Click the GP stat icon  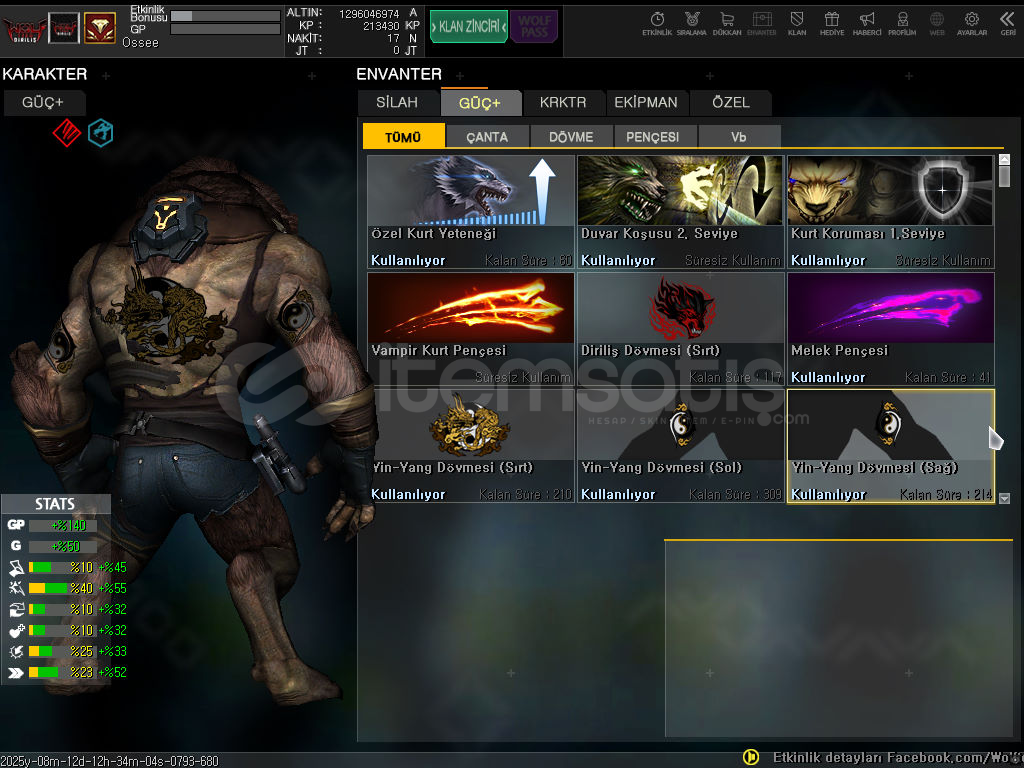pyautogui.click(x=16, y=525)
